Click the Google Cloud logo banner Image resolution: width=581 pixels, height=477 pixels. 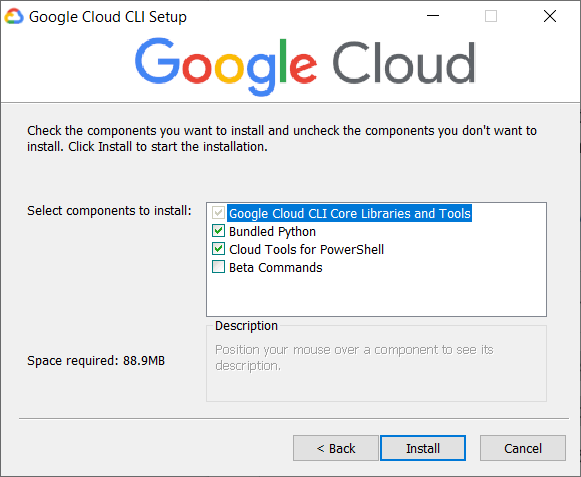(x=305, y=65)
